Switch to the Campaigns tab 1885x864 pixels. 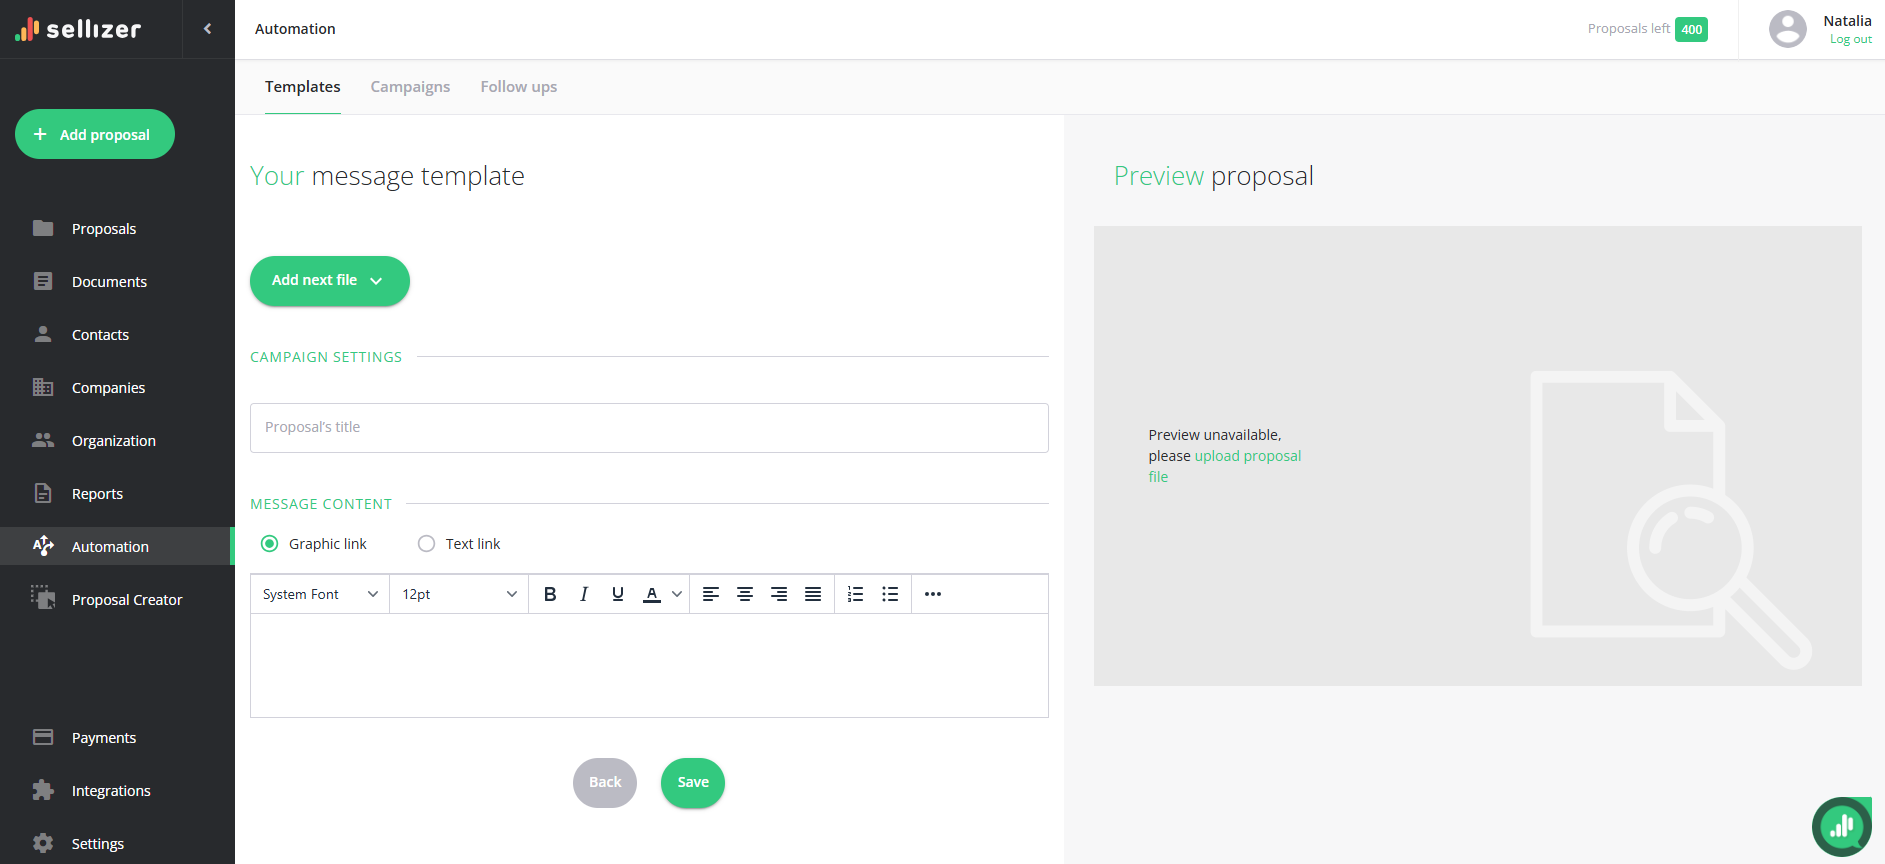tap(410, 87)
